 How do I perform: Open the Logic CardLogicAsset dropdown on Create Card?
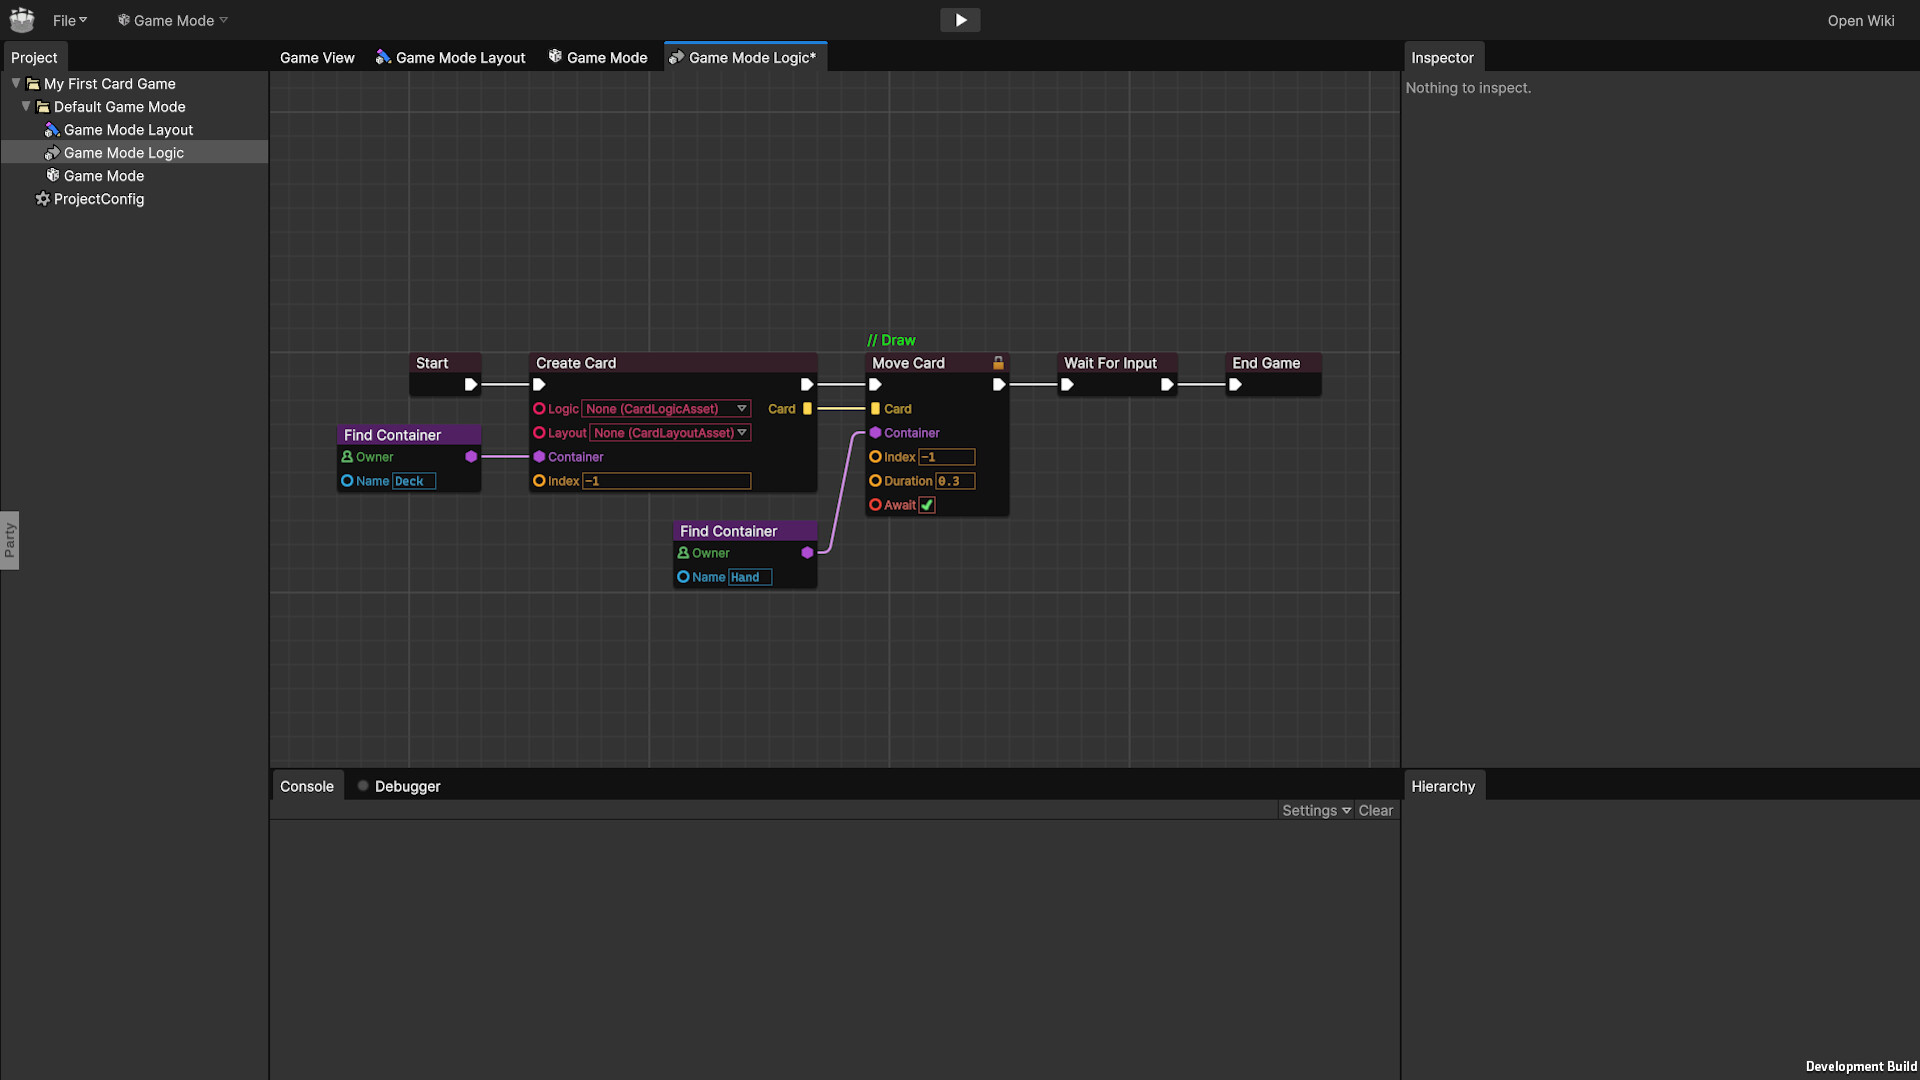665,408
